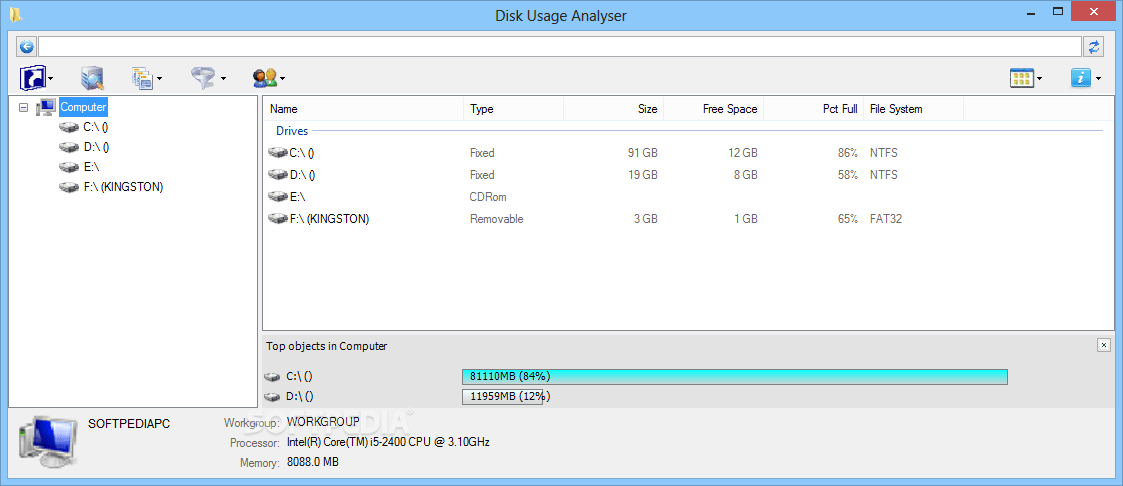Click the C:\ drive icon in Top objects
1123x486 pixels.
(x=273, y=376)
